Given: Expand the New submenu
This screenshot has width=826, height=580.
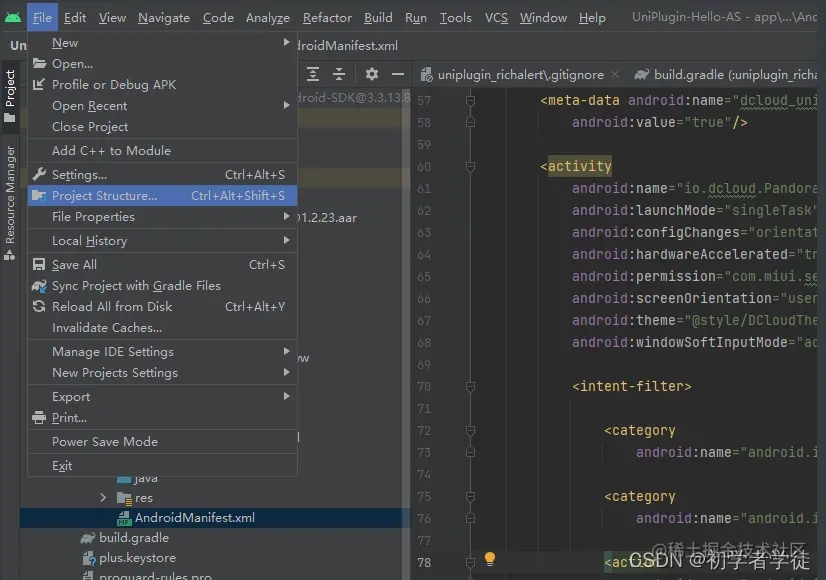Looking at the screenshot, I should (x=162, y=43).
